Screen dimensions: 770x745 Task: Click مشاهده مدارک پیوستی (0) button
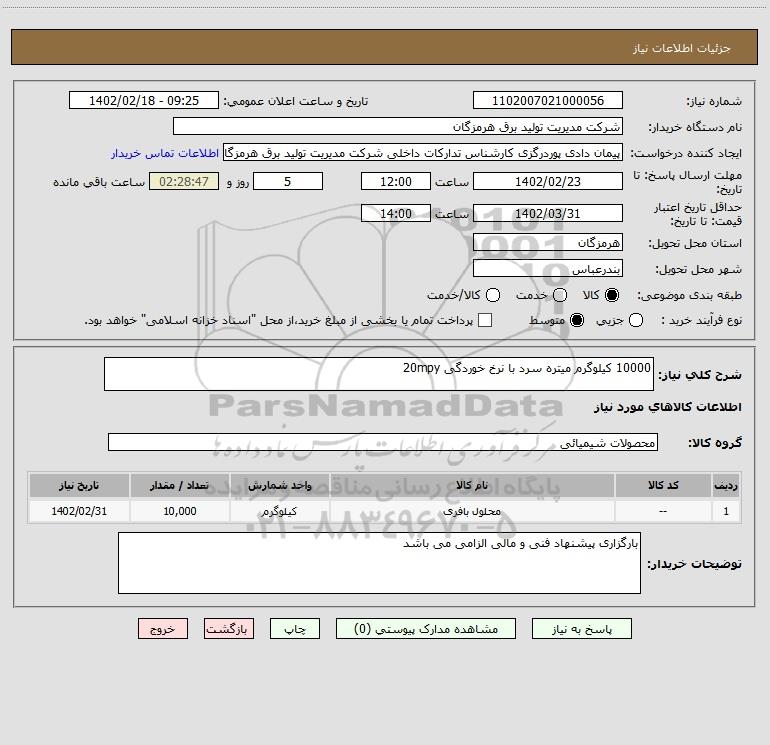[x=426, y=629]
